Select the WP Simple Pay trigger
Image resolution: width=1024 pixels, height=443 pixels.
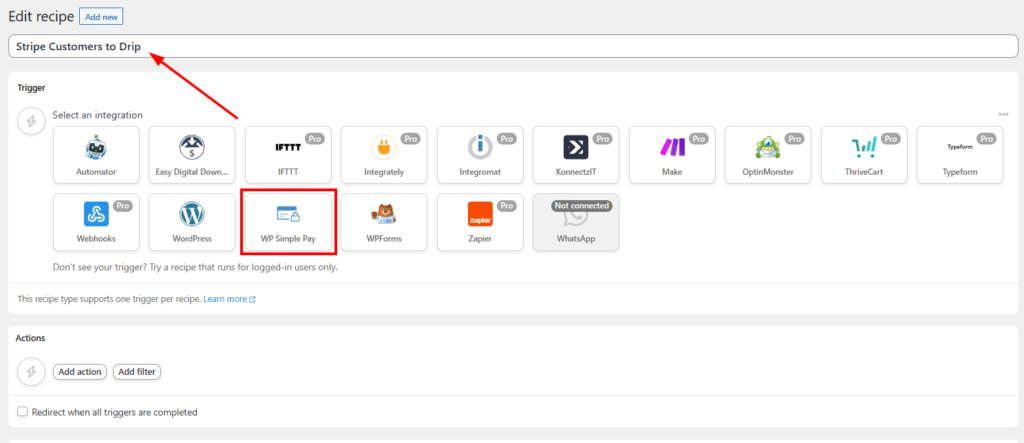point(288,222)
